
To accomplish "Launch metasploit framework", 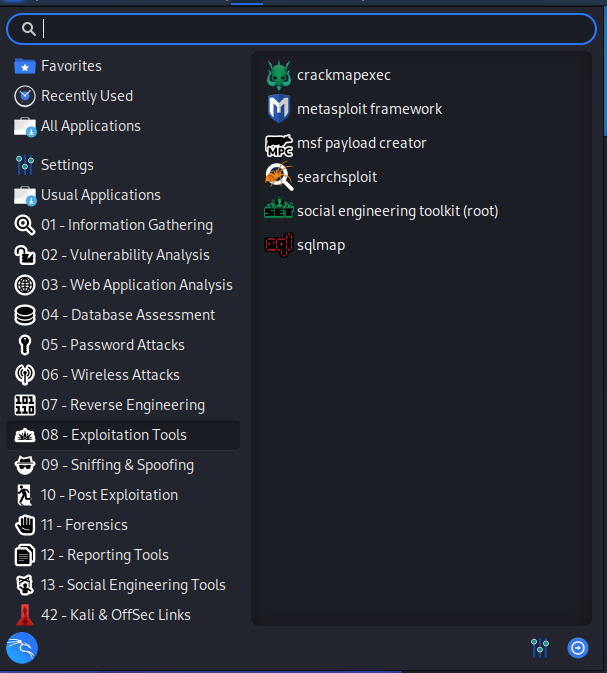I will (421, 109).
